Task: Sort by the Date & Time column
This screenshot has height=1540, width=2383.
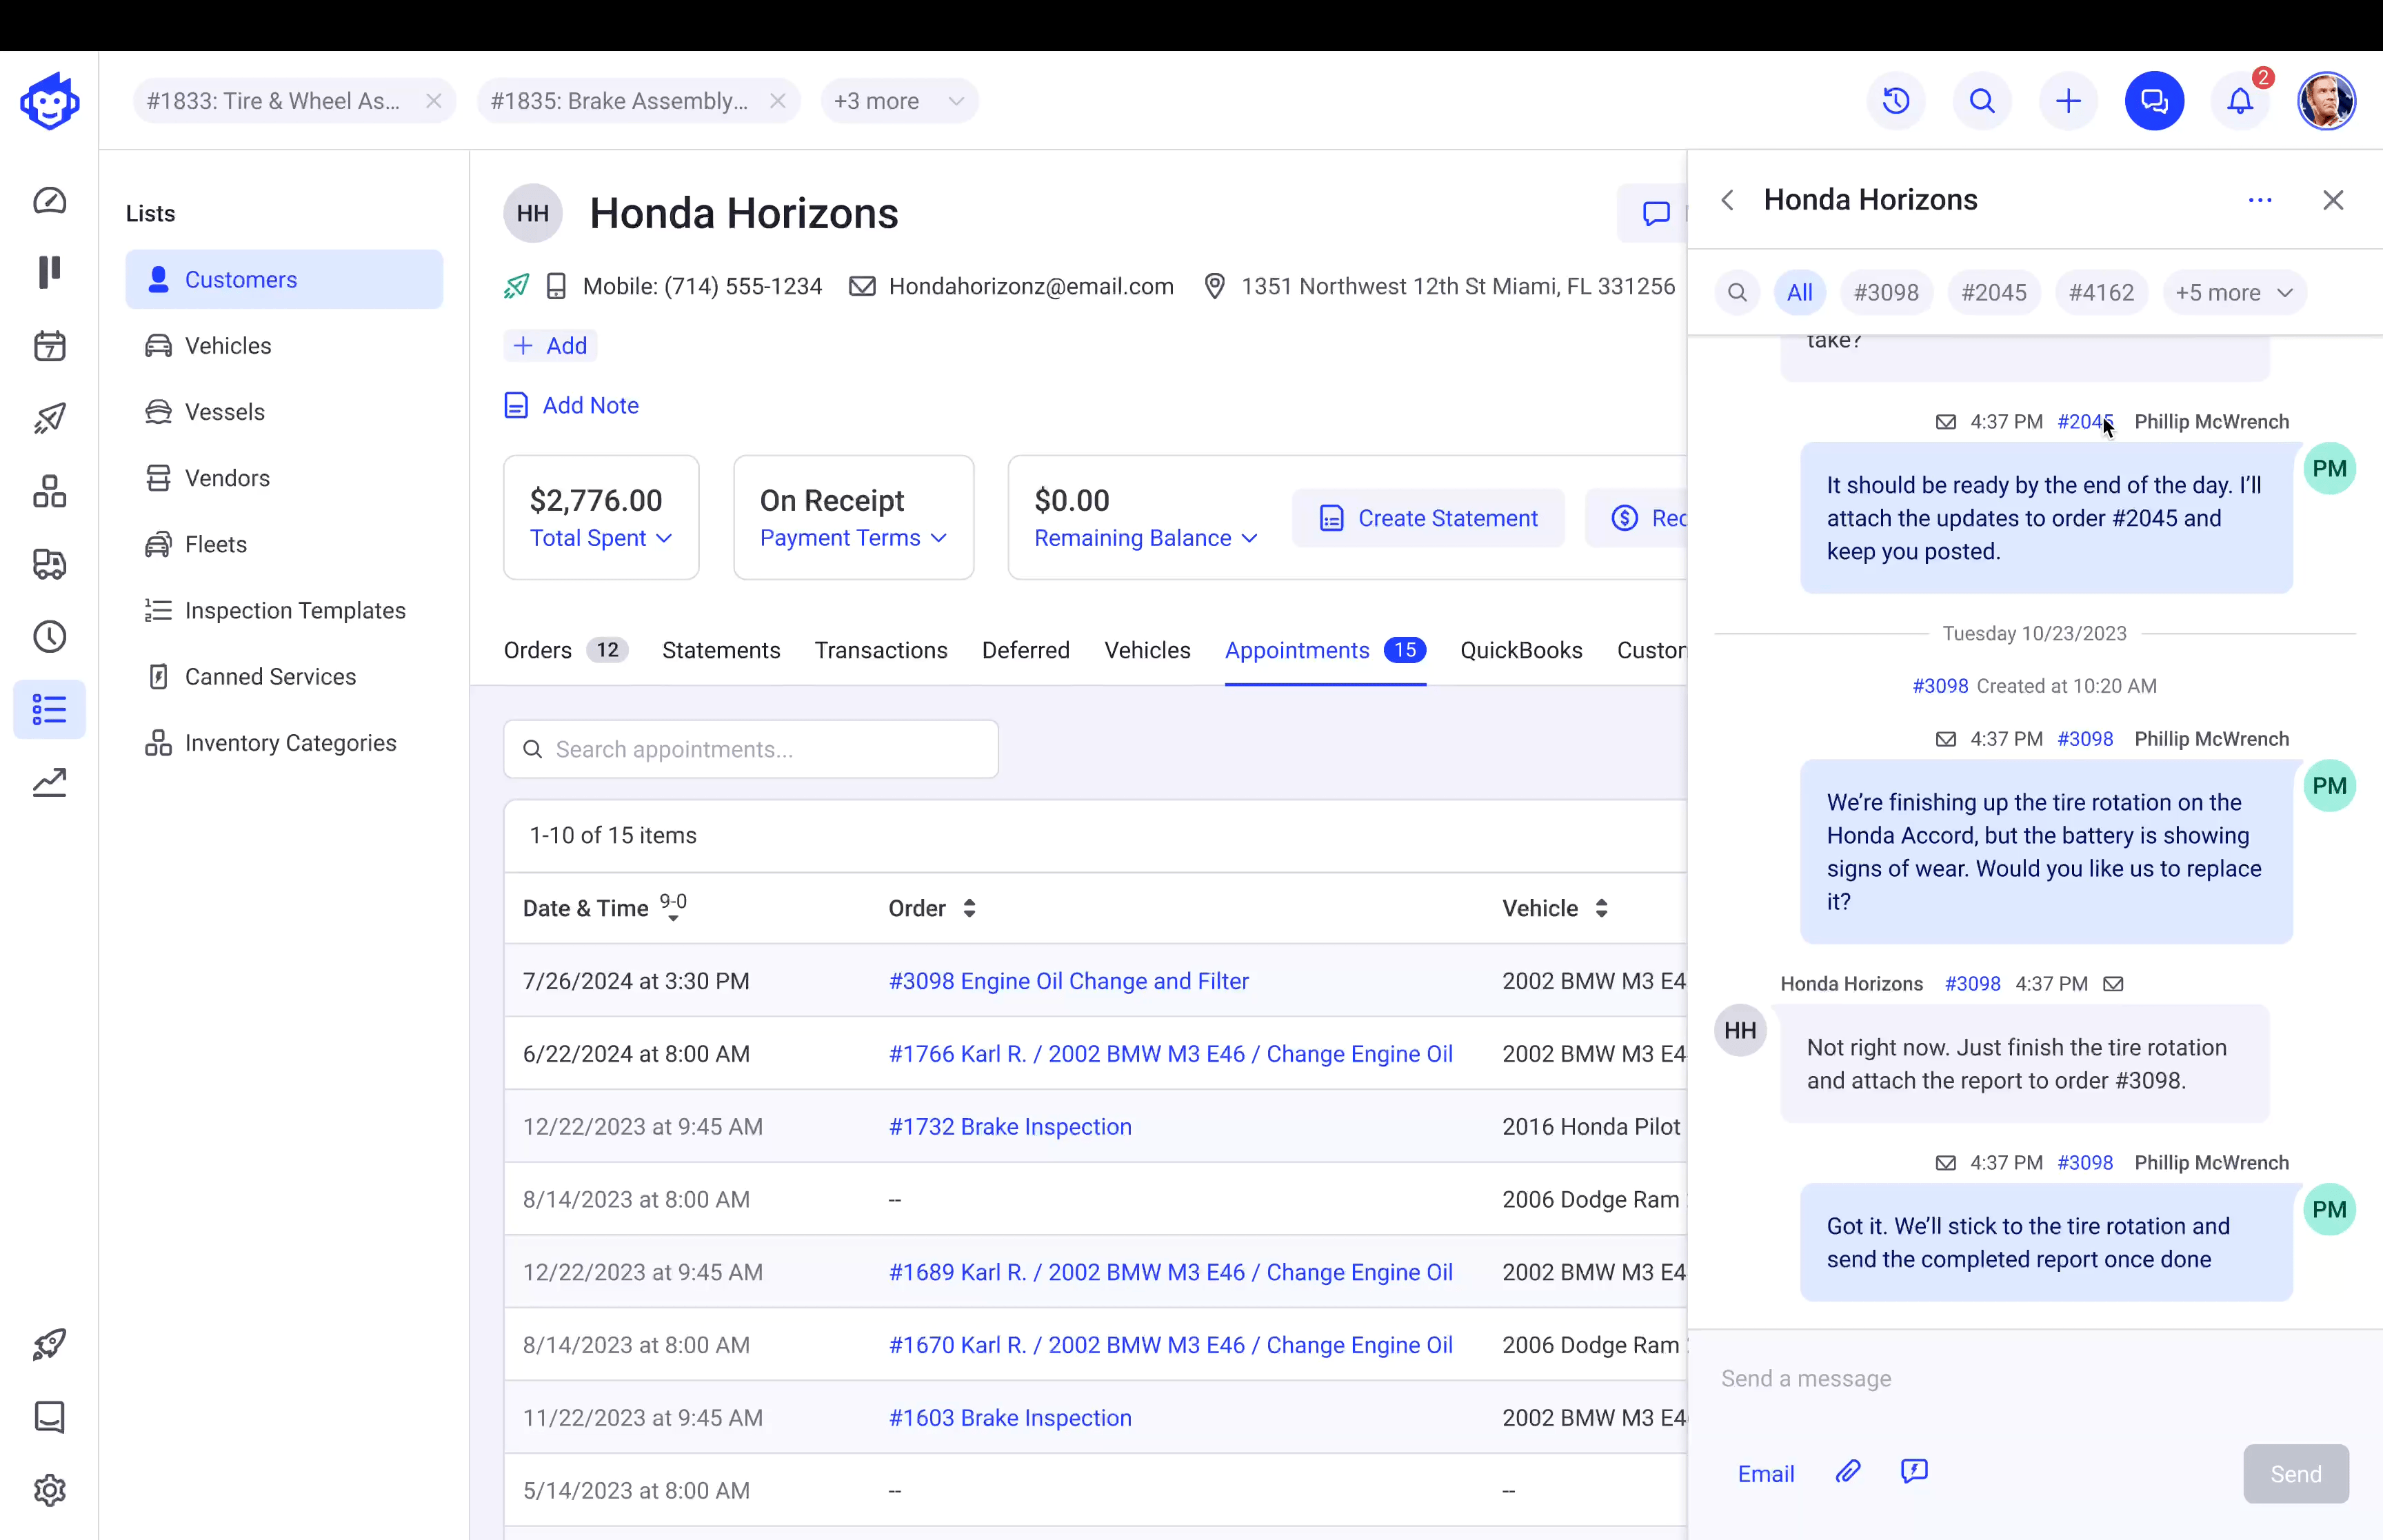Action: (604, 908)
